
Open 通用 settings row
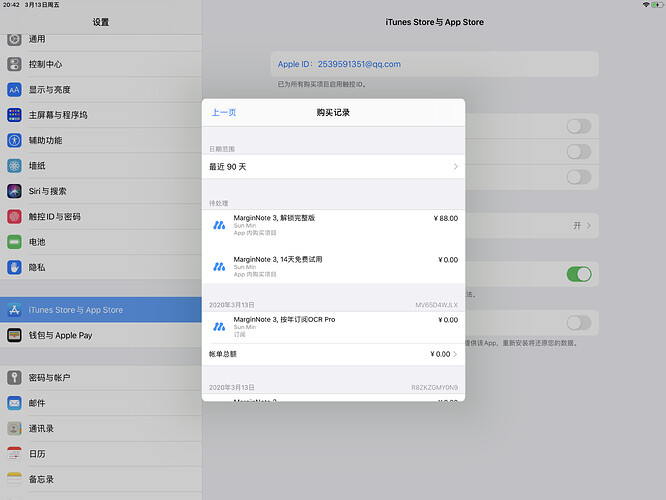coord(101,39)
